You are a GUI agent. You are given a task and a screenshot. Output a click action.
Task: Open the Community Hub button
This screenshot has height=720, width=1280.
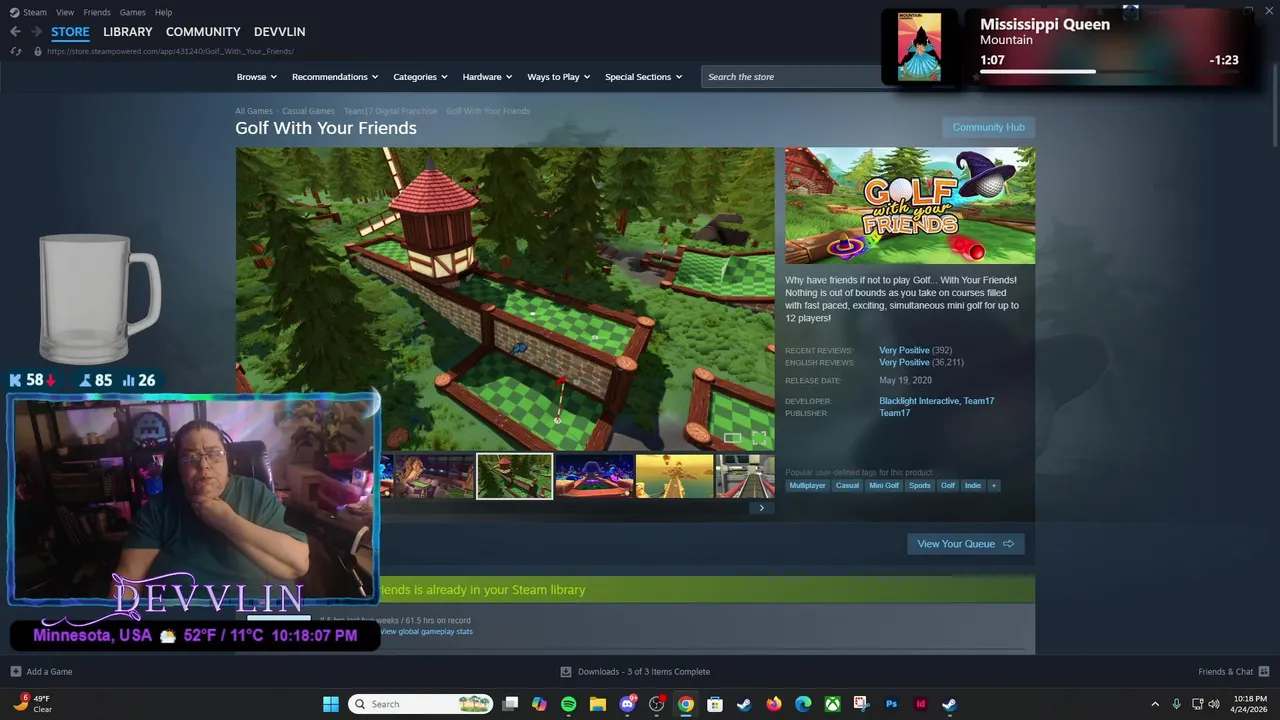click(988, 127)
